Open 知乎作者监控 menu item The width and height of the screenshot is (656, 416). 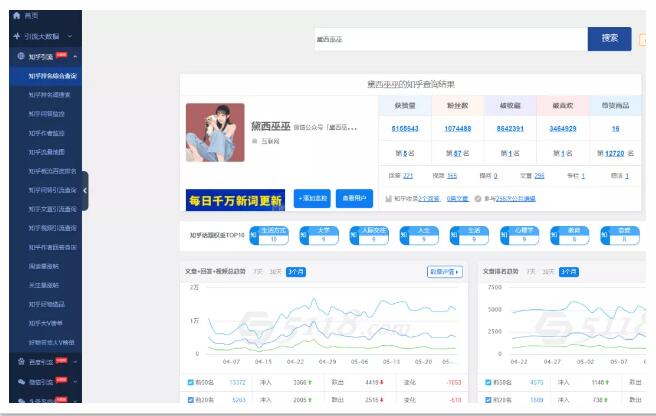point(46,133)
